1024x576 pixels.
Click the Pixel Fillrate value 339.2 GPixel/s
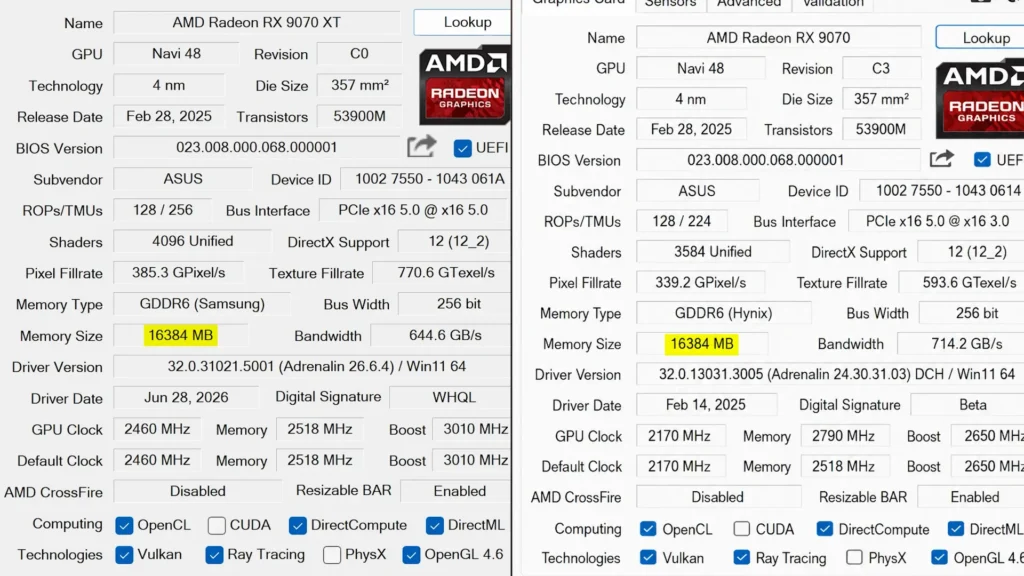(701, 283)
